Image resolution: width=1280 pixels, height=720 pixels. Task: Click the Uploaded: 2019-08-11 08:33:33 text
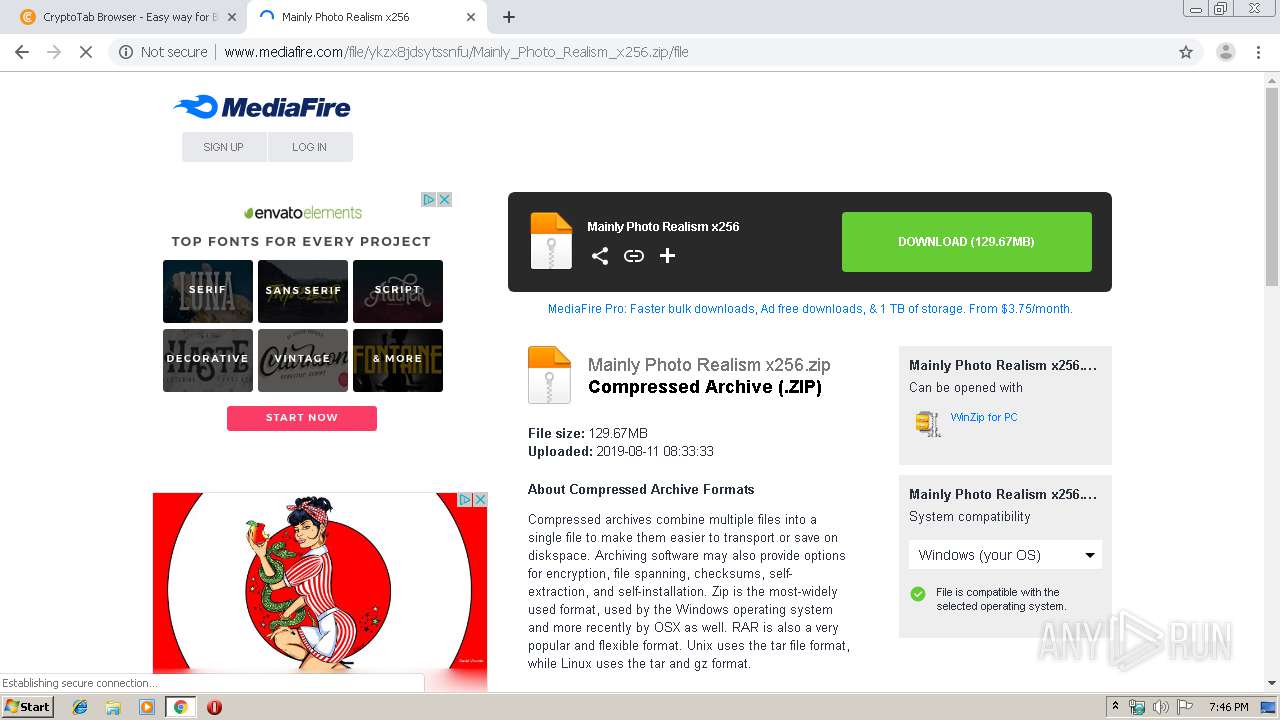[x=621, y=452]
